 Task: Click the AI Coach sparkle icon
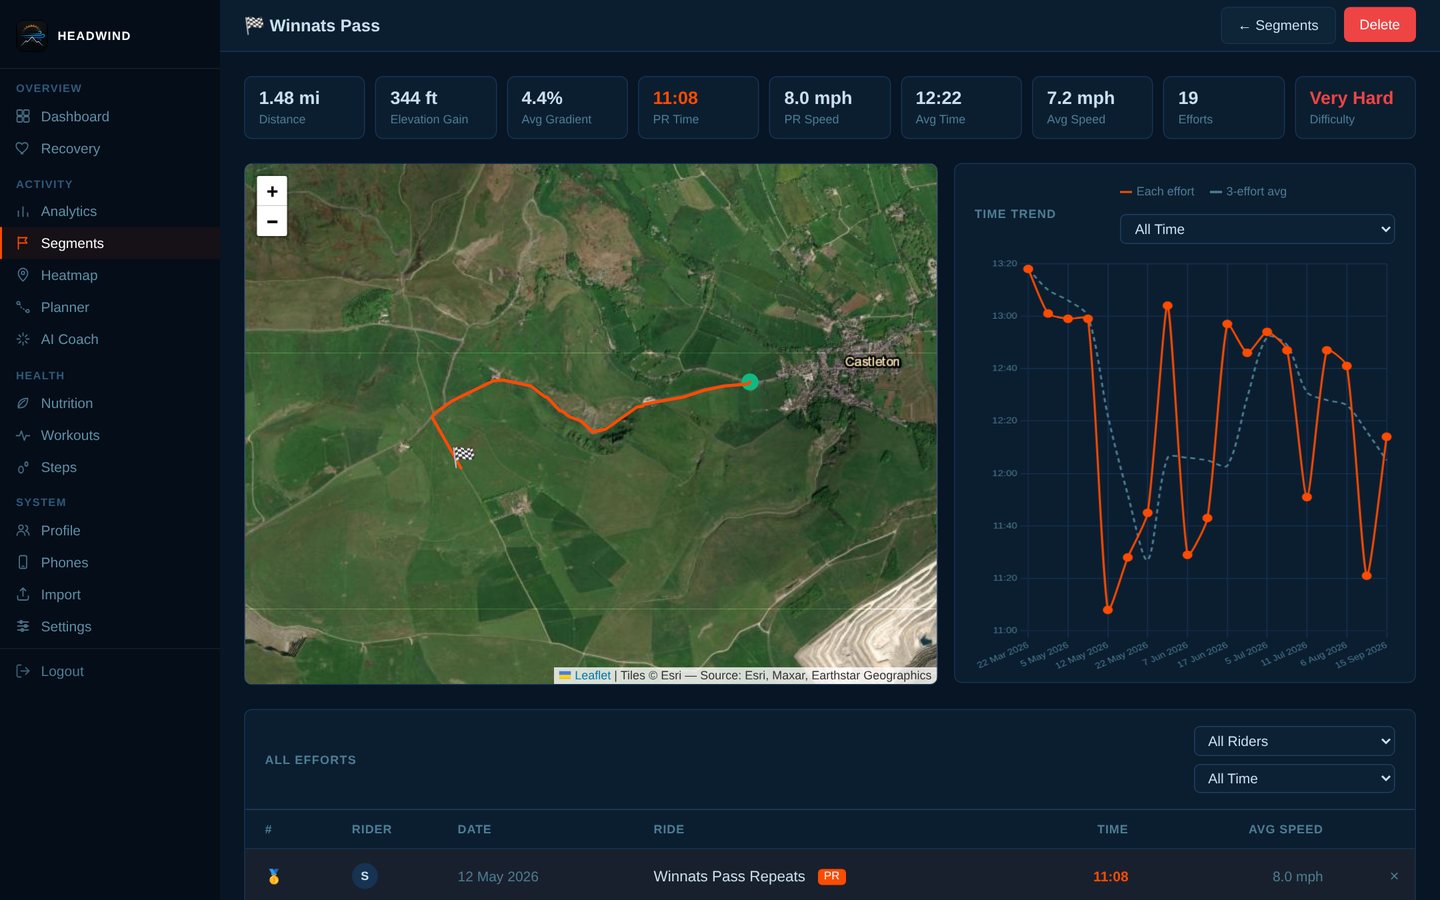point(23,340)
